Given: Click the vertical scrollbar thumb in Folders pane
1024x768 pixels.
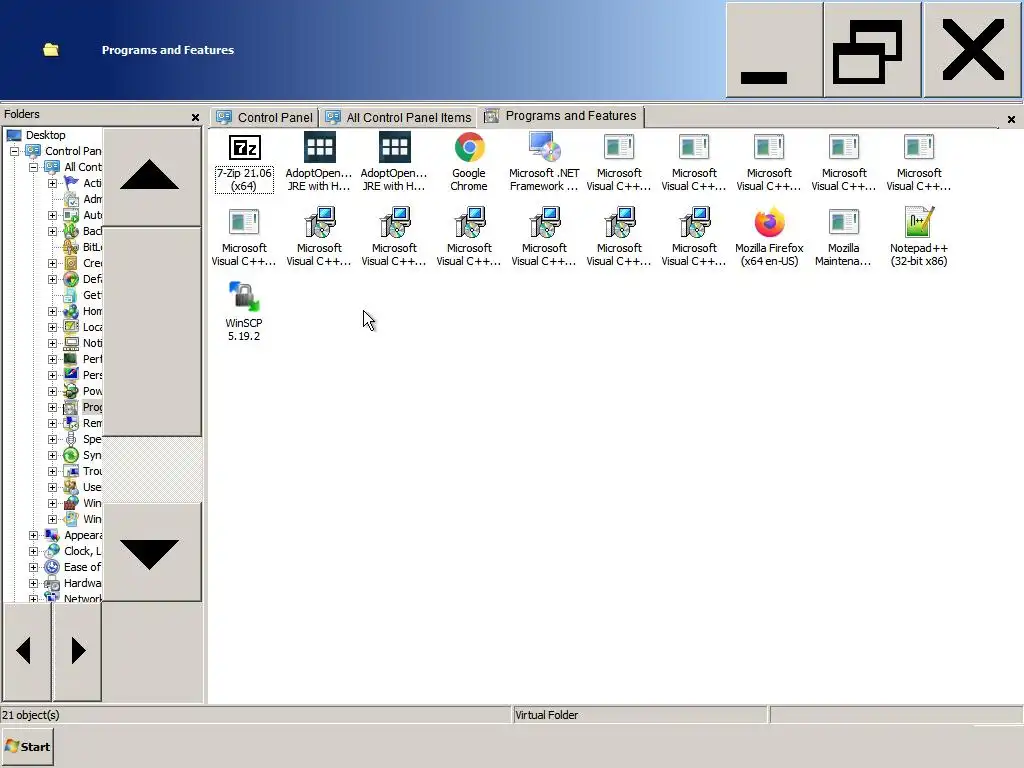Looking at the screenshot, I should click(x=152, y=331).
